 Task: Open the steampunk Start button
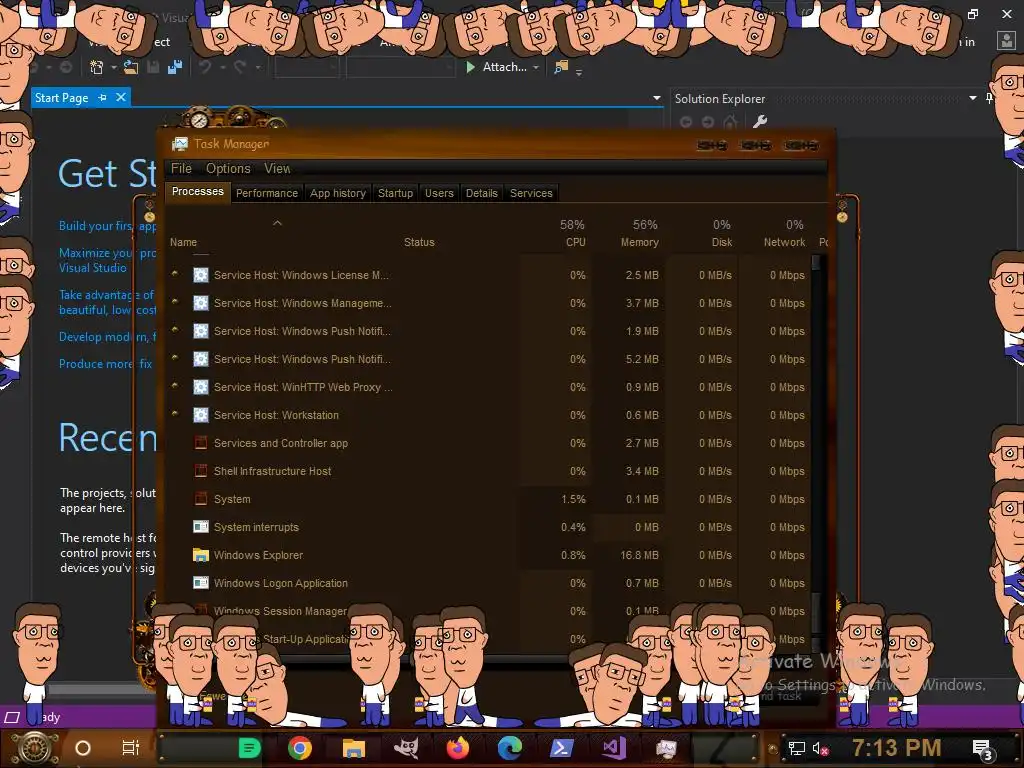(x=35, y=748)
